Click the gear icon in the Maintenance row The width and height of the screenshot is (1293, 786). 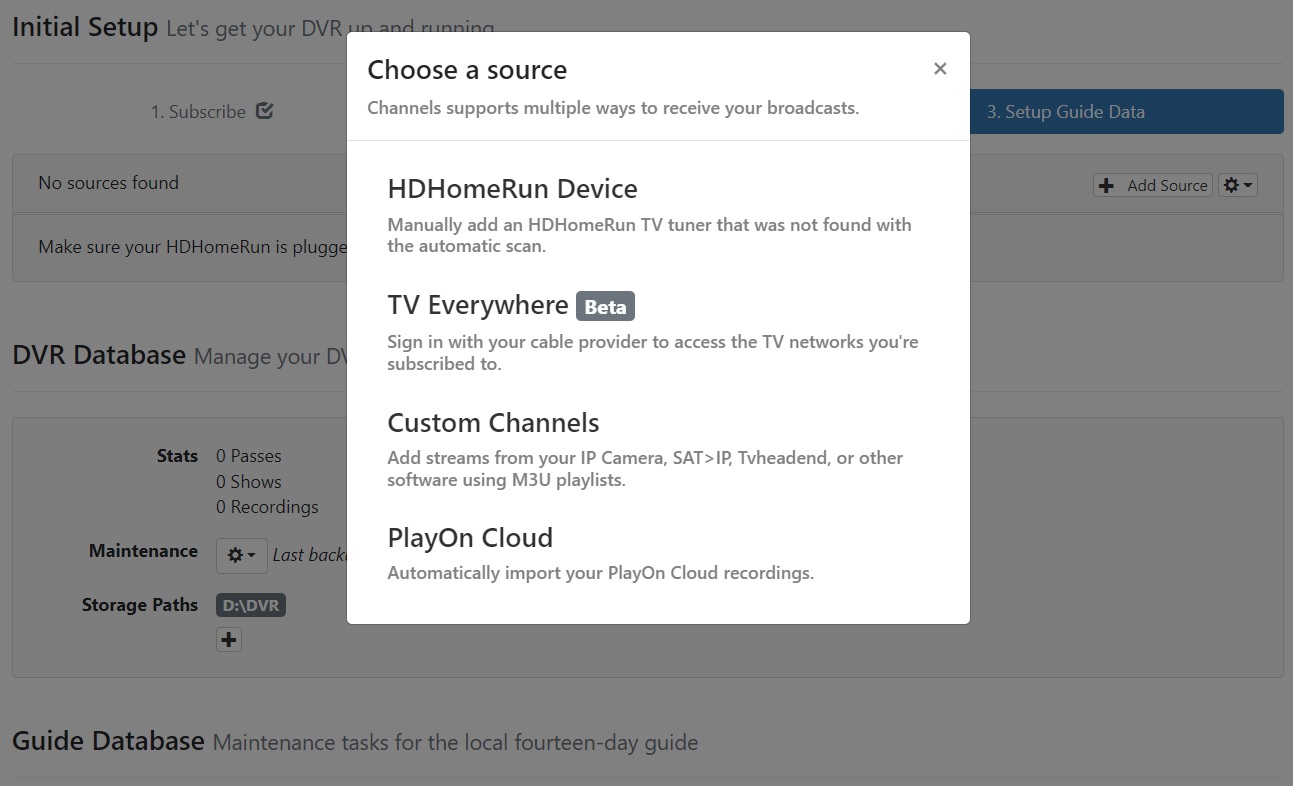[237, 556]
